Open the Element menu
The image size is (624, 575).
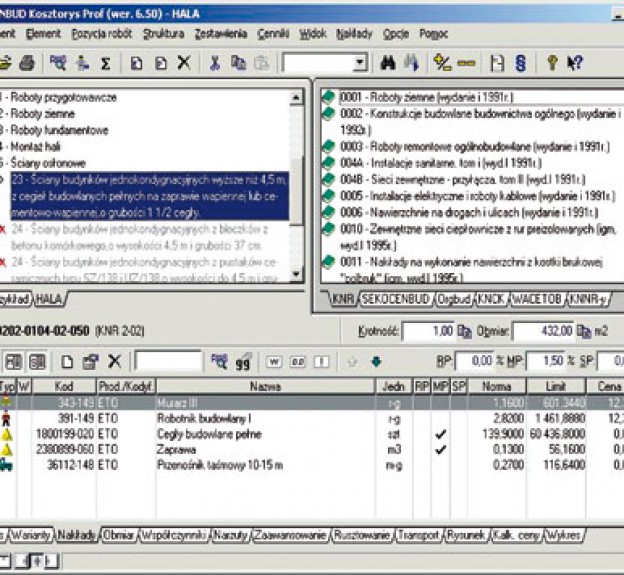tap(43, 34)
